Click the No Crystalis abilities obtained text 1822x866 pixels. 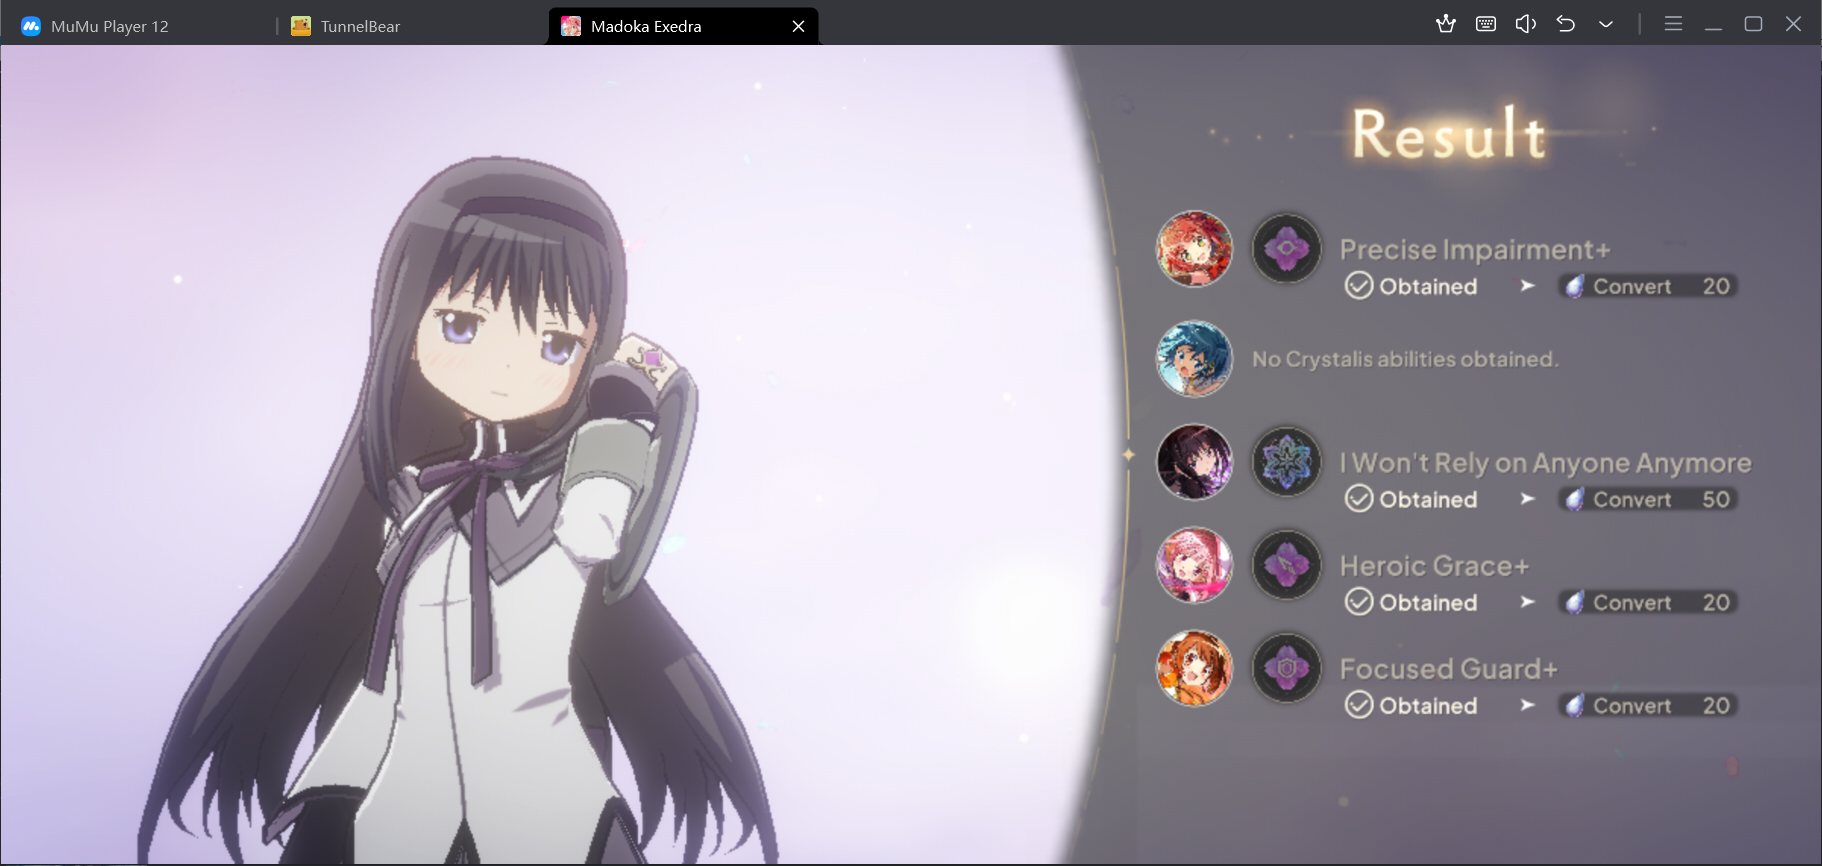tap(1405, 359)
